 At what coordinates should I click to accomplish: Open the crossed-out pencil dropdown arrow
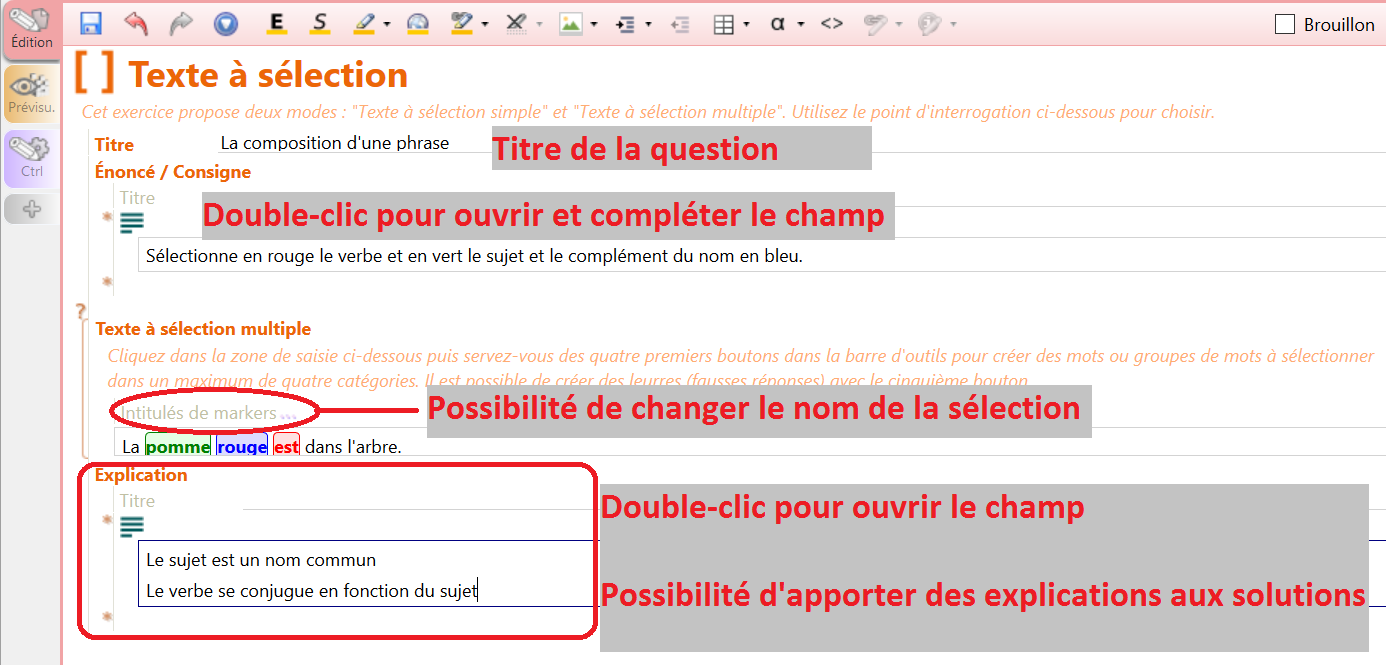539,24
